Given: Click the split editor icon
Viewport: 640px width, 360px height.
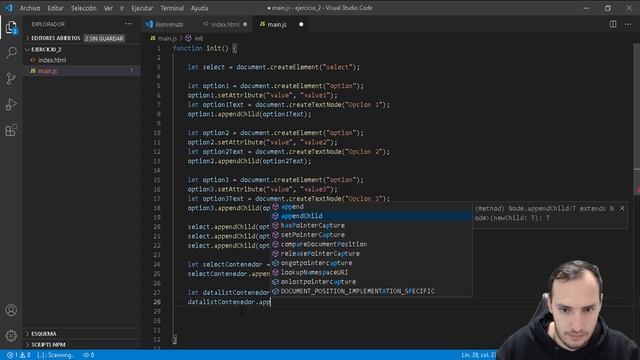Looking at the screenshot, I should (x=613, y=24).
